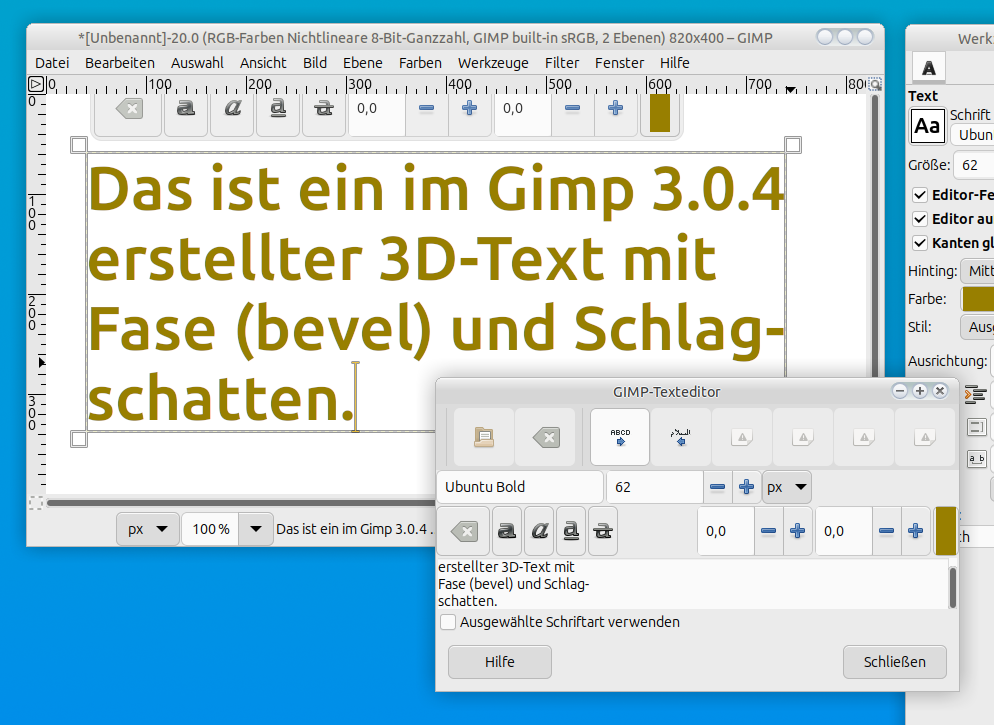Click the 100 % zoom field
994x725 pixels.
point(211,529)
